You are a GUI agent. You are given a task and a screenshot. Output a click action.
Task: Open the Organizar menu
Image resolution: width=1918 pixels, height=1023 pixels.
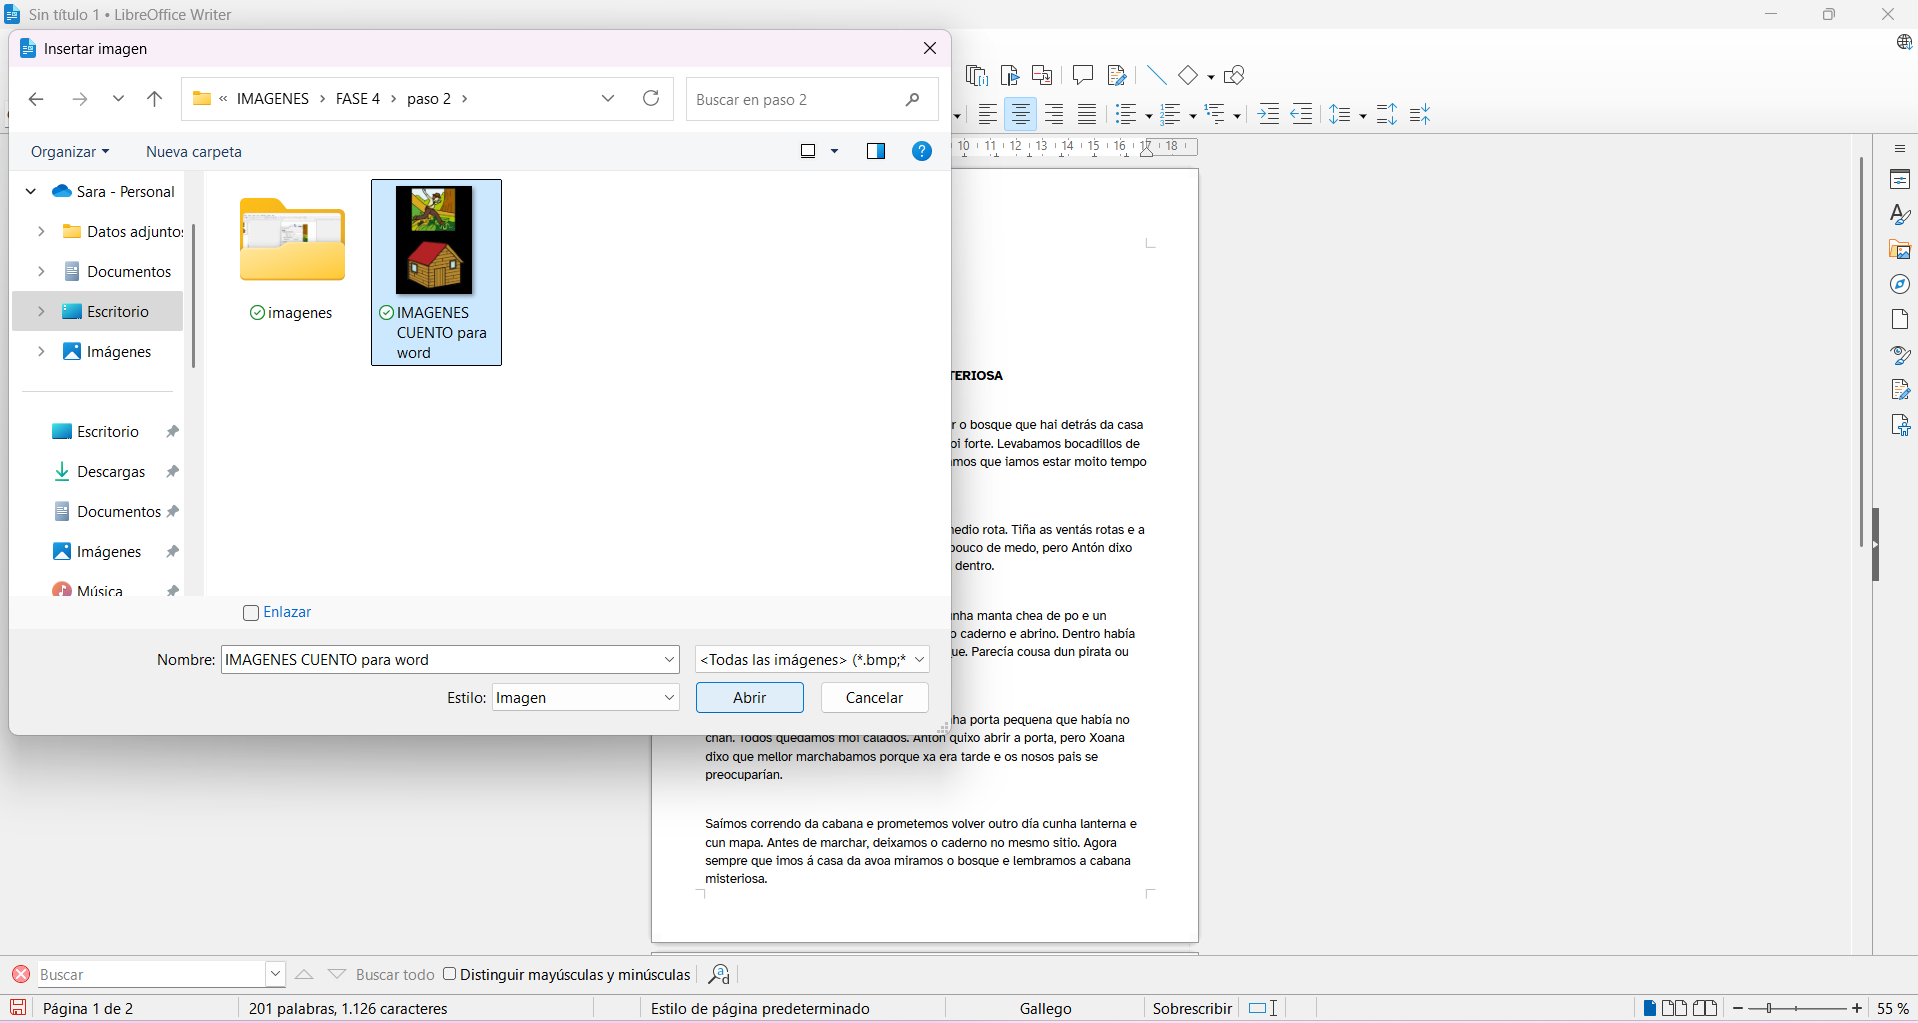69,152
